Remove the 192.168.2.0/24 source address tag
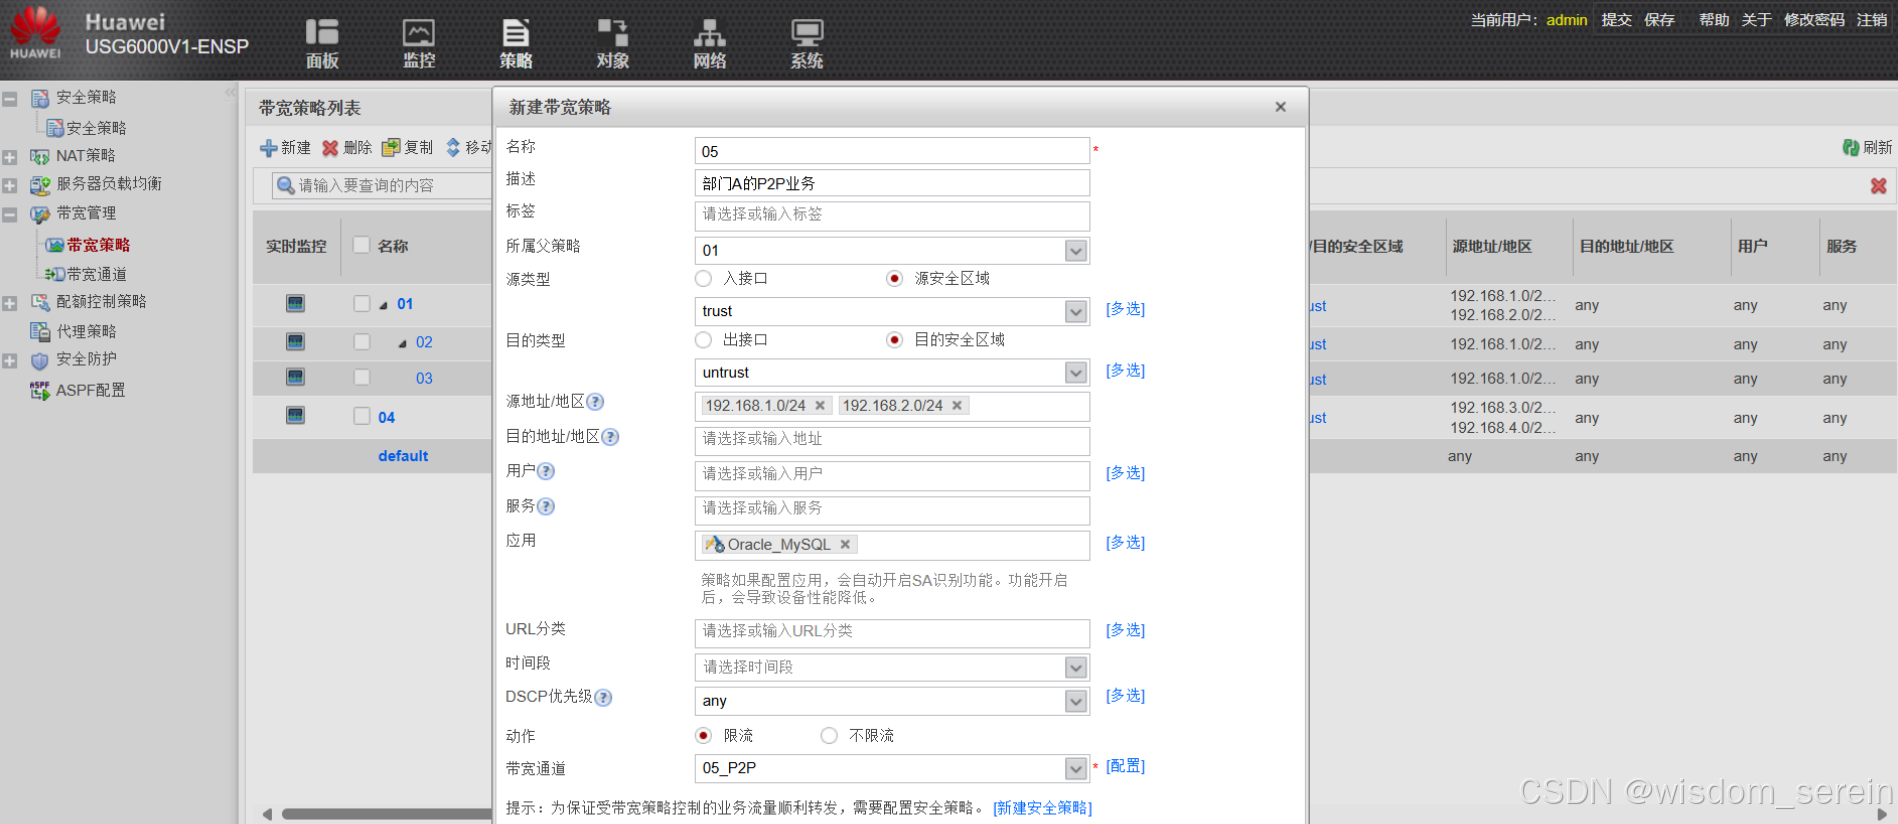1898x824 pixels. click(x=957, y=405)
